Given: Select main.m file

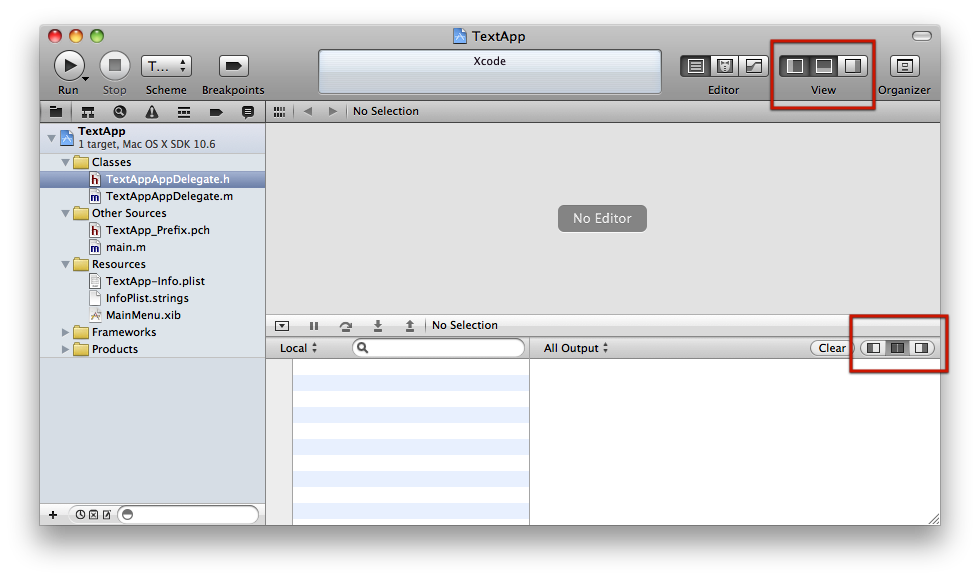Looking at the screenshot, I should (x=152, y=248).
